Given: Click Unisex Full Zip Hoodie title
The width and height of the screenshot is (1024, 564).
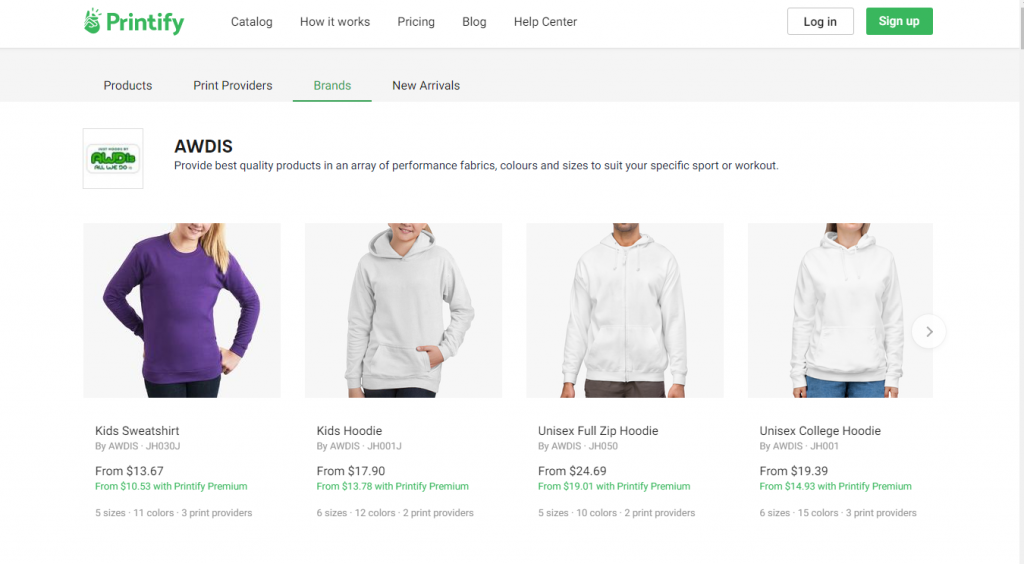Looking at the screenshot, I should pyautogui.click(x=598, y=431).
